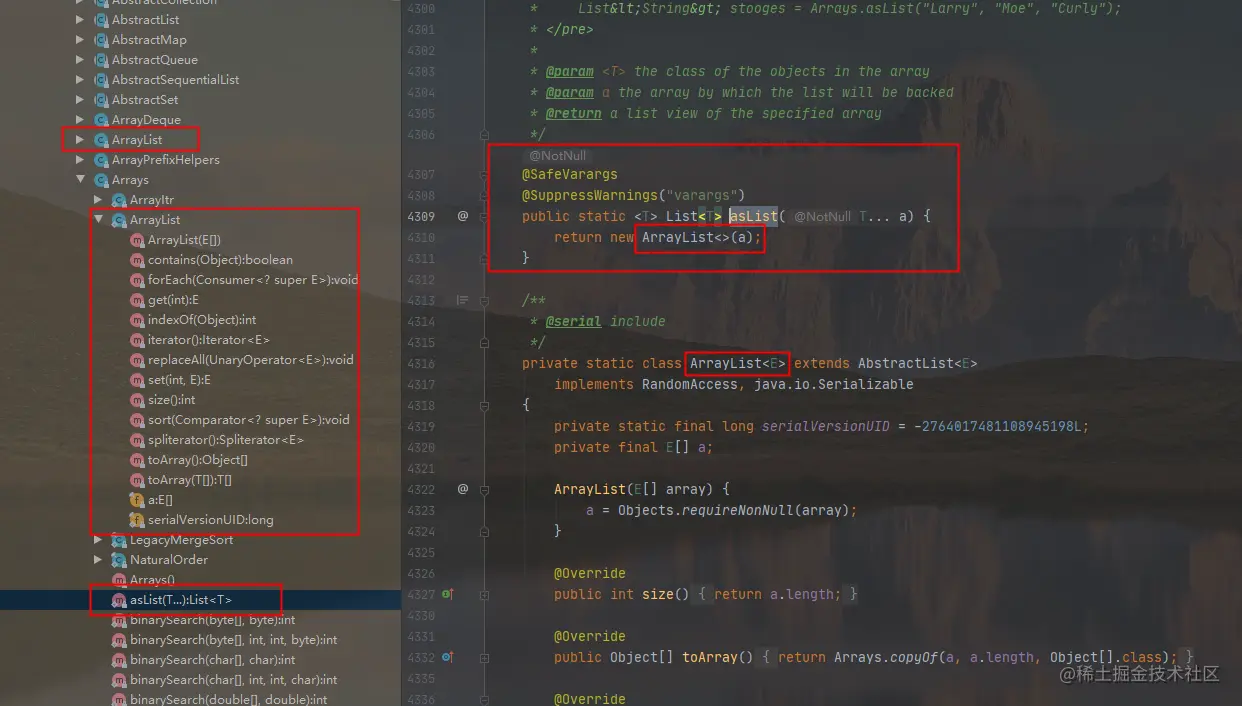This screenshot has width=1242, height=706.
Task: Click the ArrayDeque class icon
Action: point(101,120)
